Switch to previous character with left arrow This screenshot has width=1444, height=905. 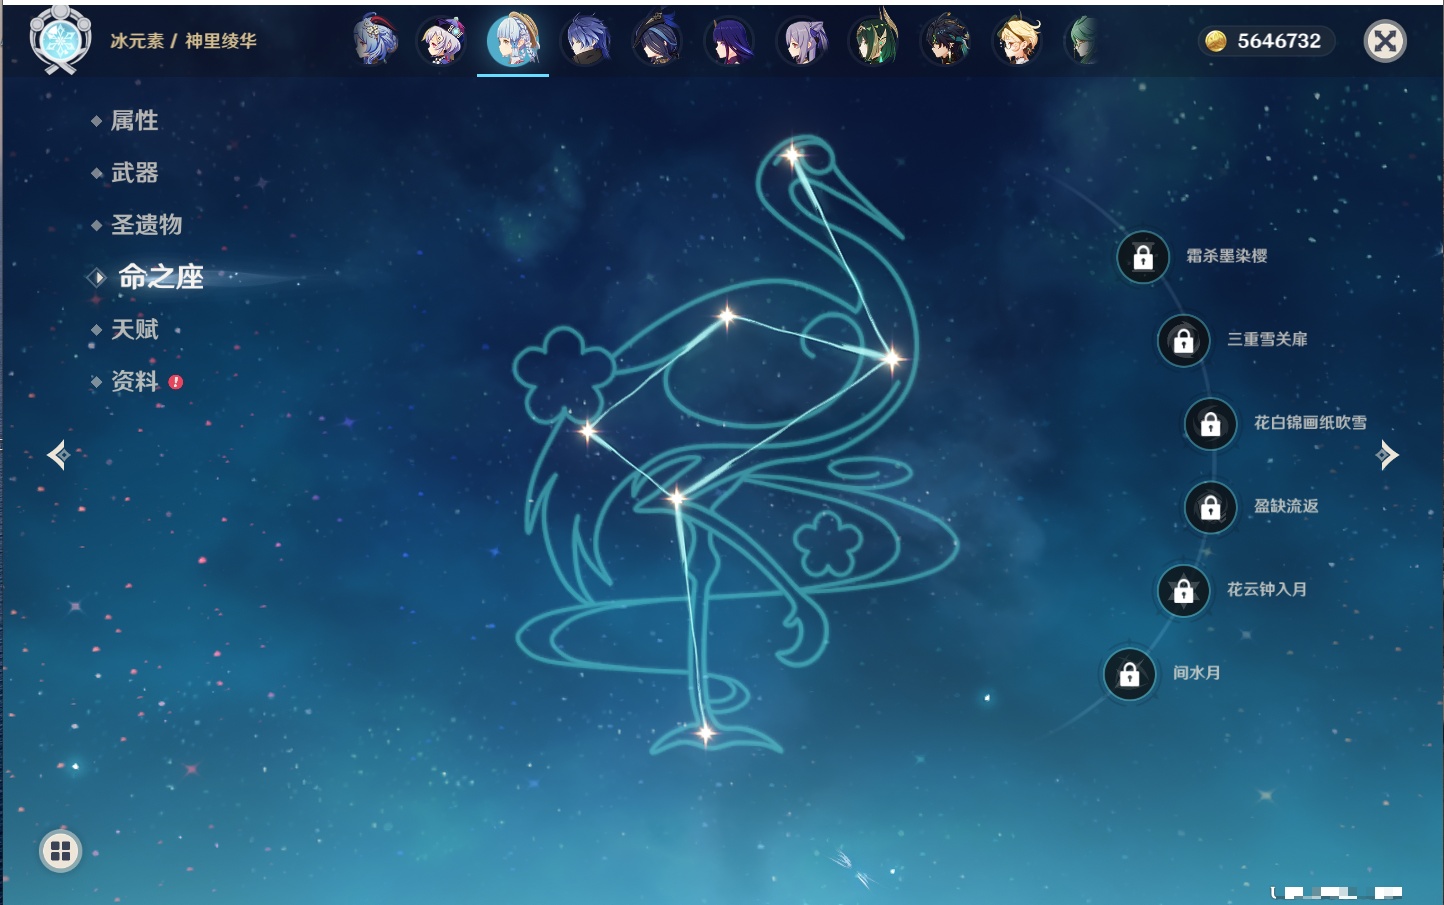coord(58,456)
